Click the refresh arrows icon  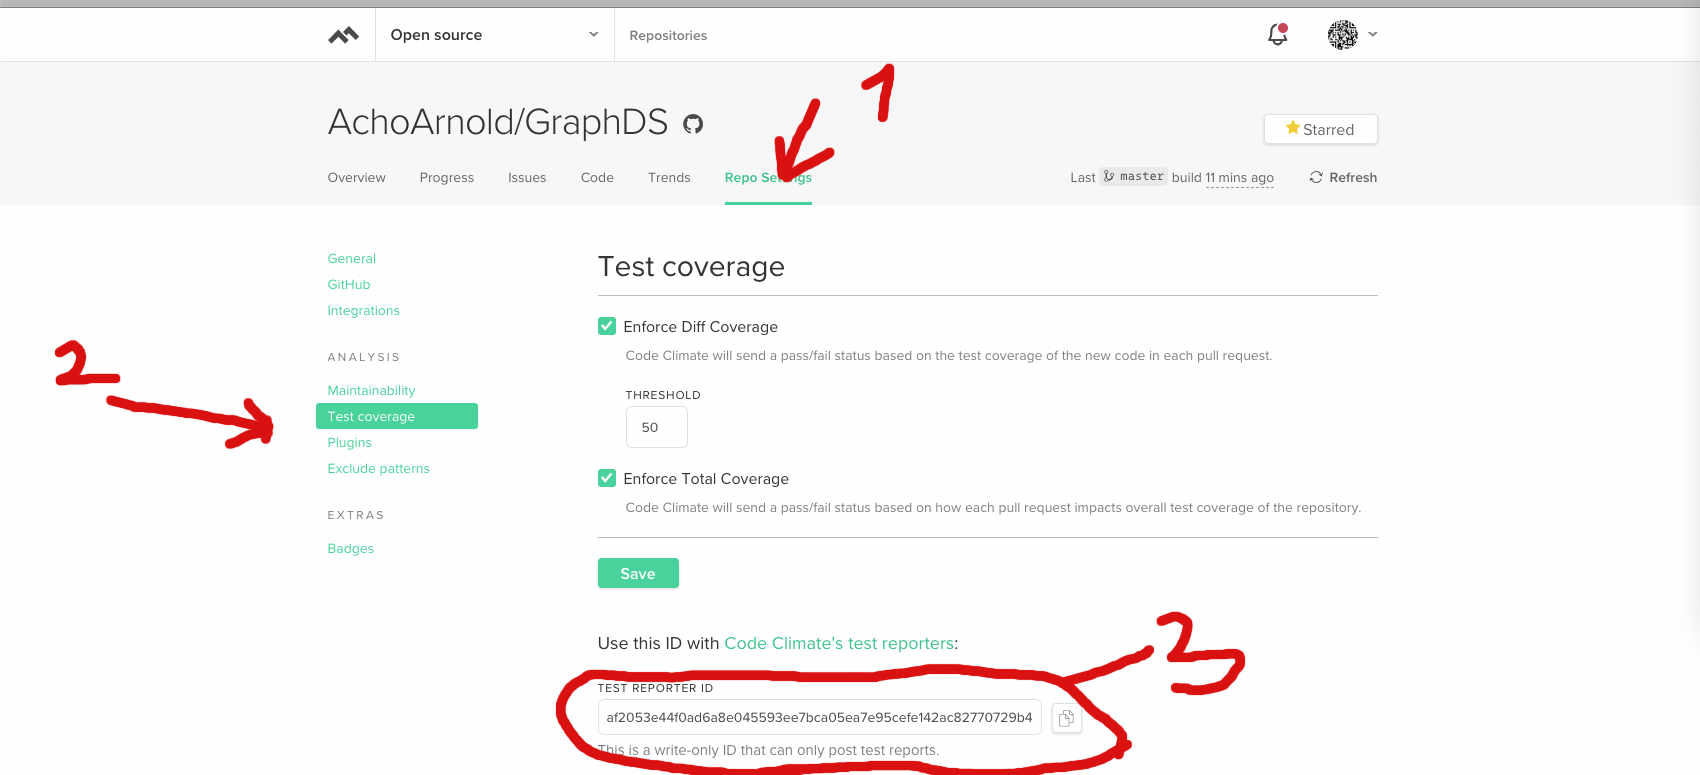pyautogui.click(x=1316, y=177)
